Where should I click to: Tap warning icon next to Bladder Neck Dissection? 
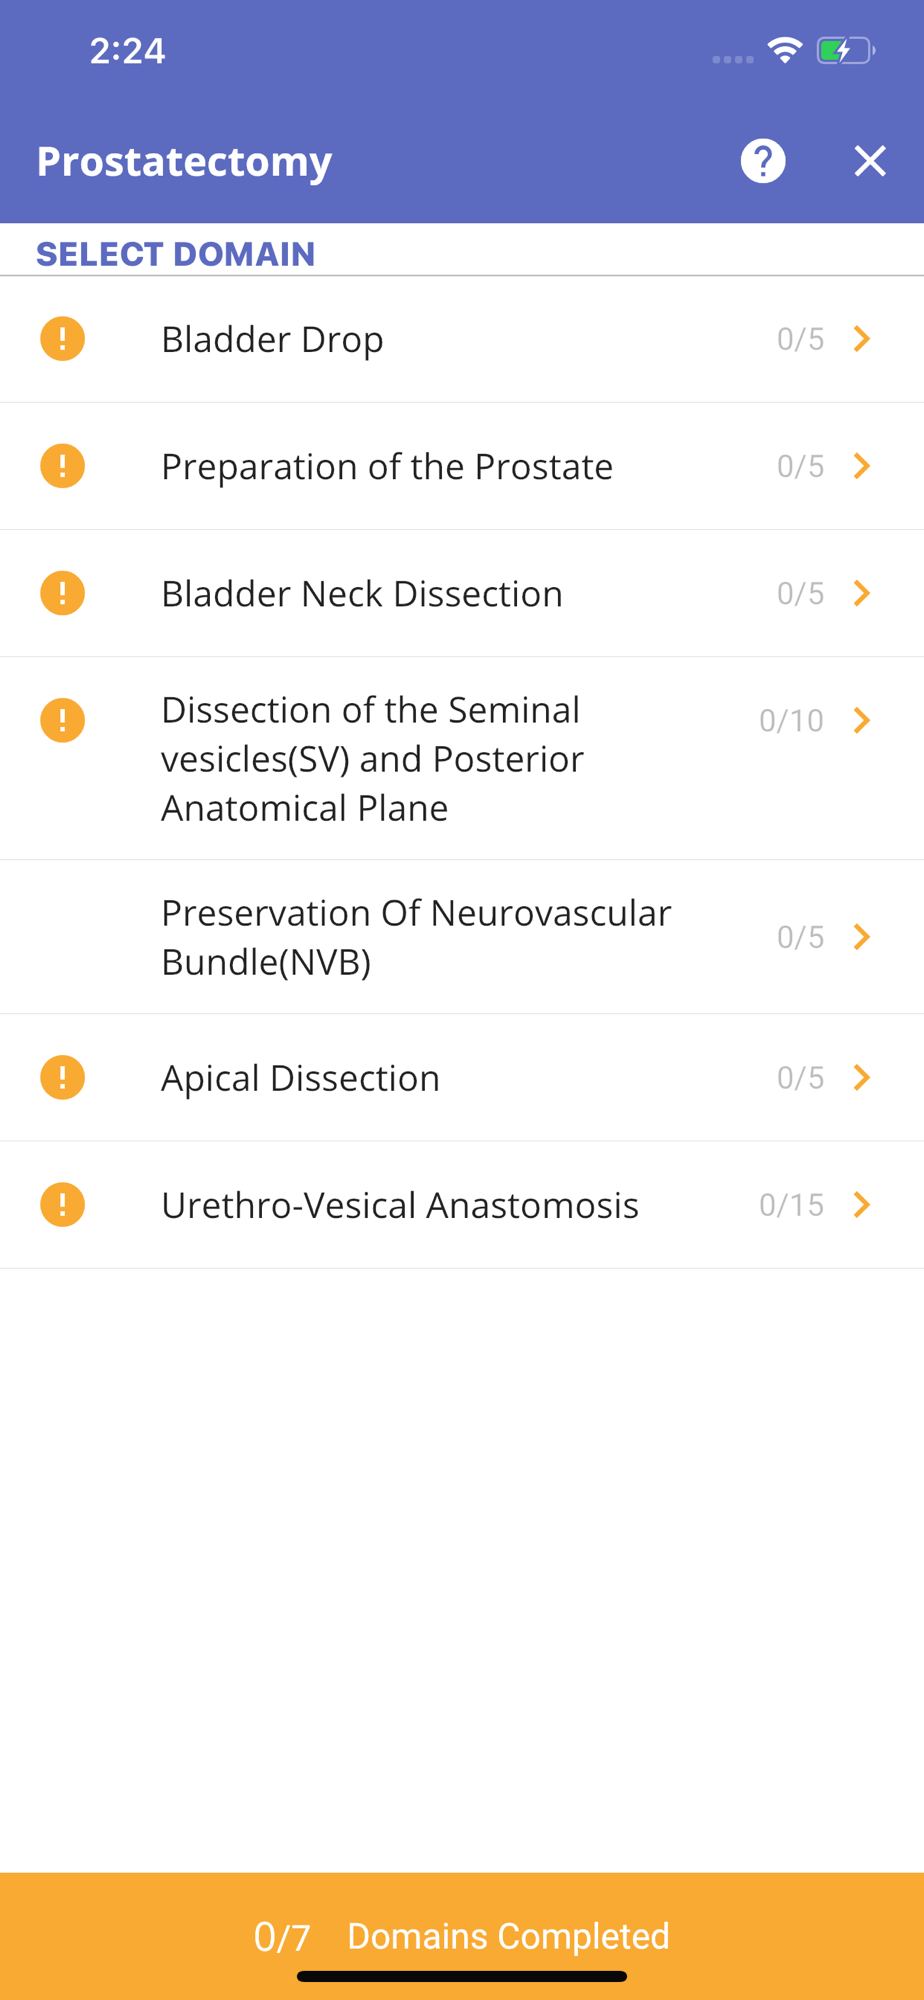tap(62, 593)
